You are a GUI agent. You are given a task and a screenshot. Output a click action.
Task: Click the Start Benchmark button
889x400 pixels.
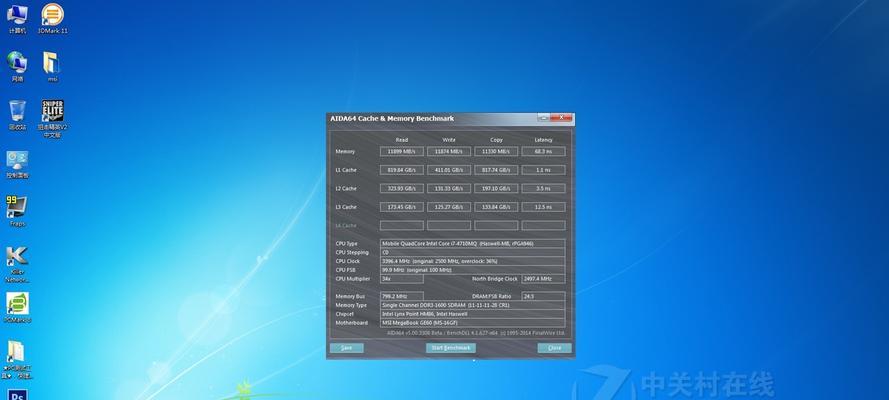[x=451, y=348]
